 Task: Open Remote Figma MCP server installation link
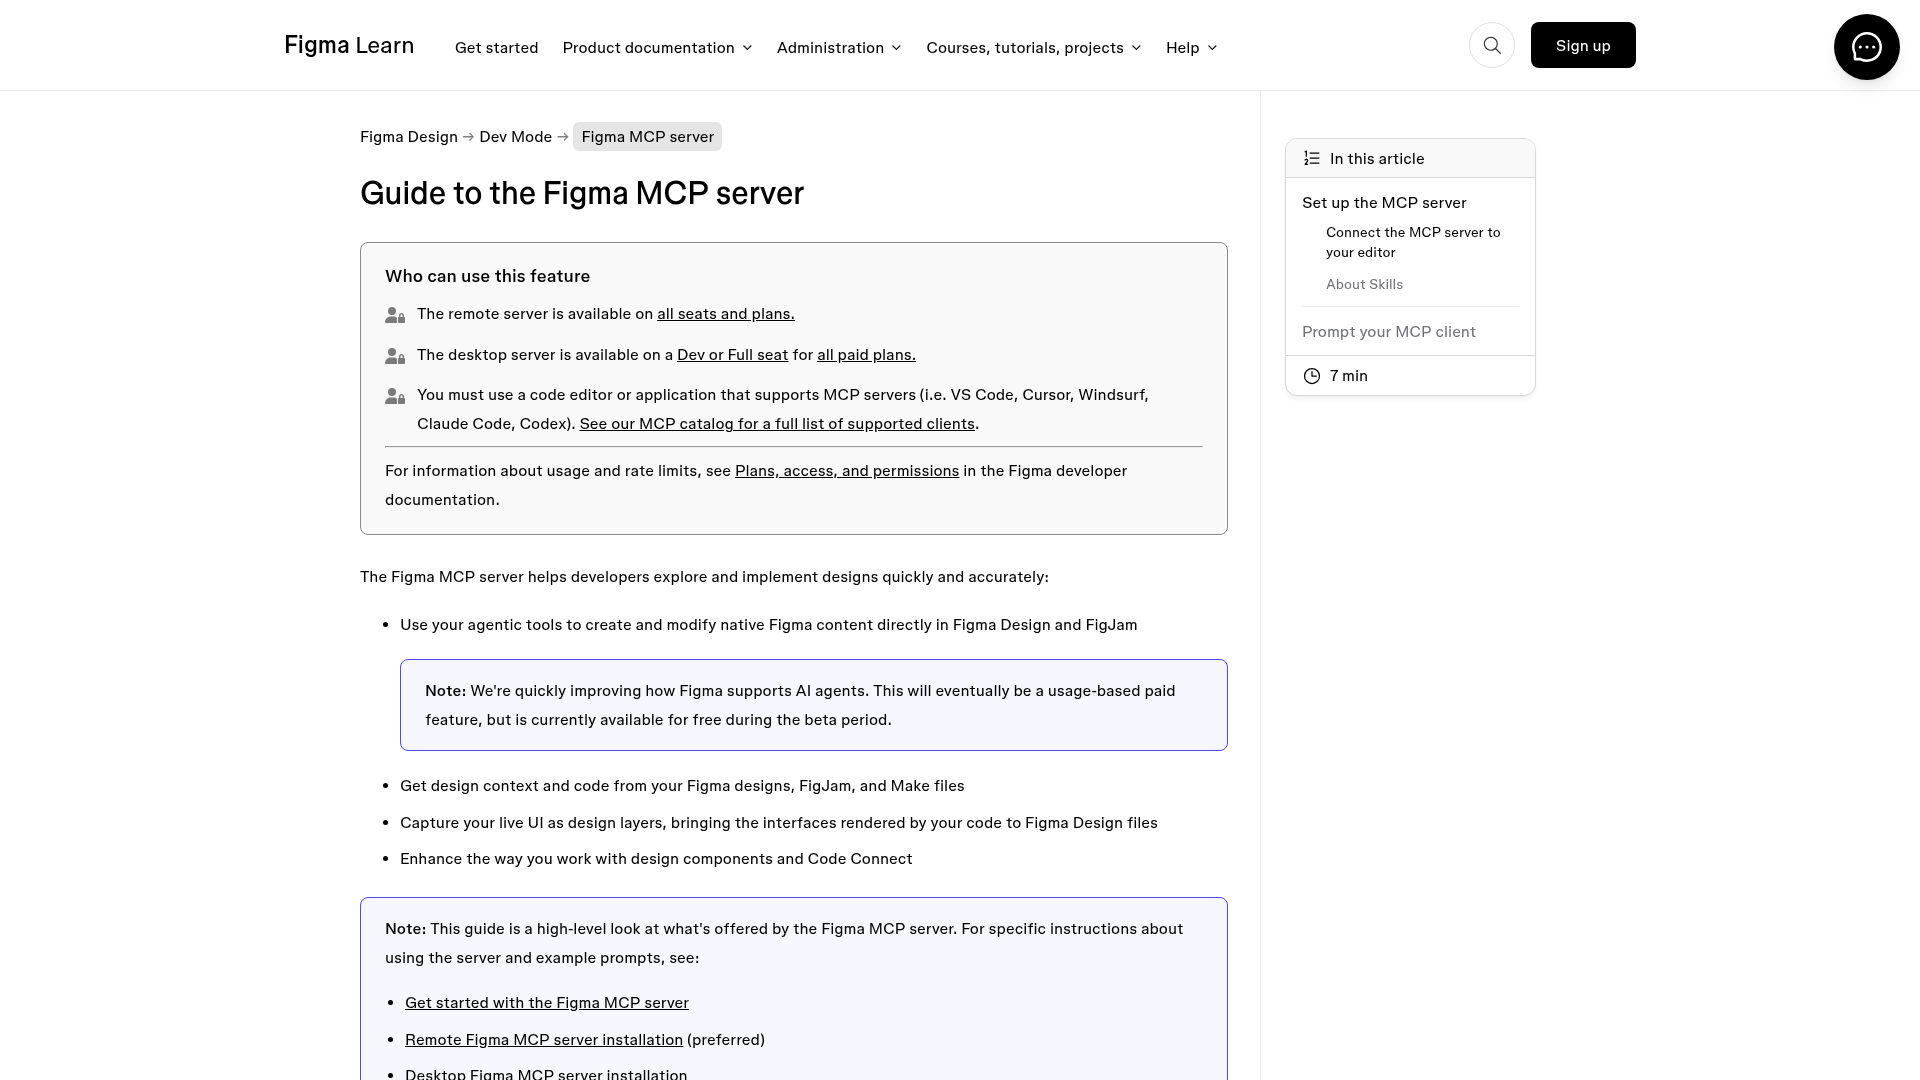tap(544, 1040)
